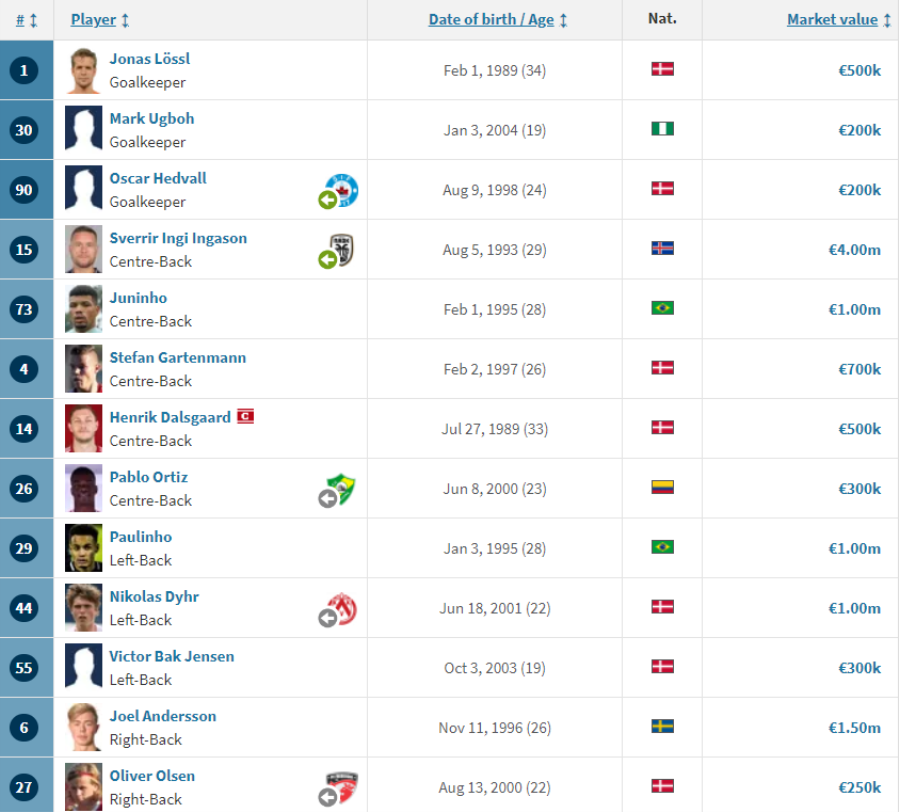The width and height of the screenshot is (899, 812).
Task: Click the club crest beside Sverrir Ingi Ingason
Action: pyautogui.click(x=343, y=249)
